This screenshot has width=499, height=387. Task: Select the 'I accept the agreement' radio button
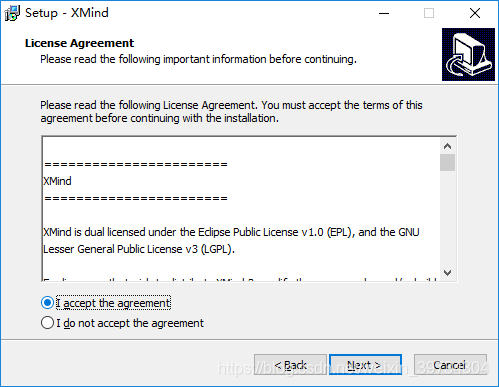(x=47, y=303)
